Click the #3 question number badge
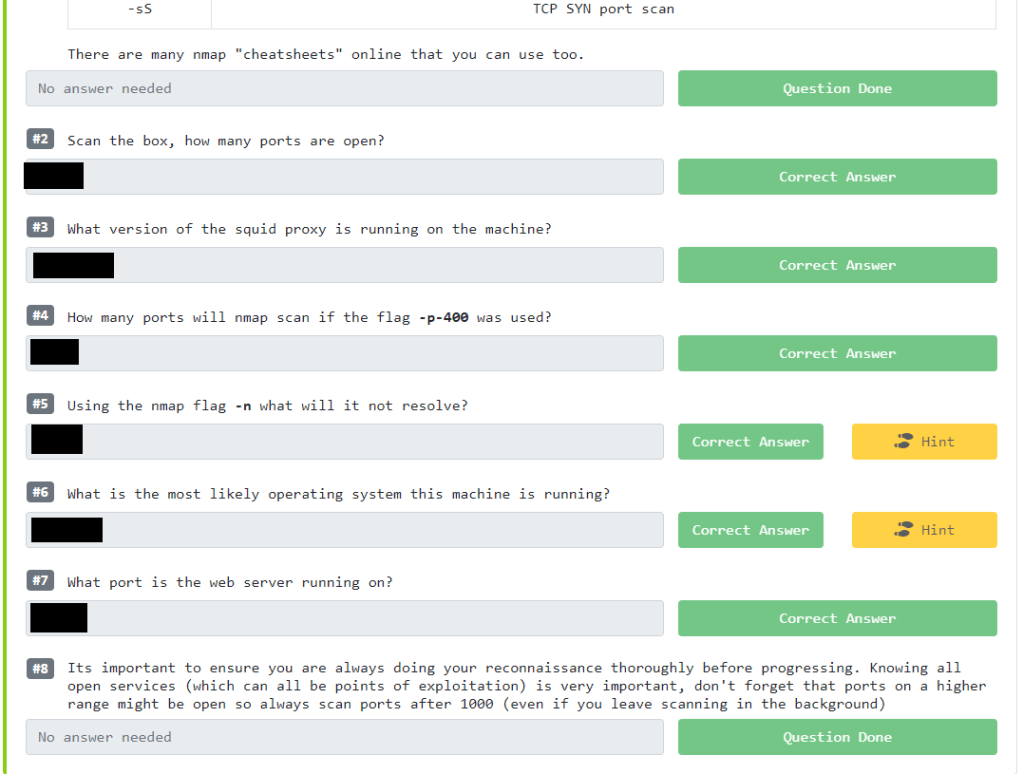The height and width of the screenshot is (774, 1023). [x=40, y=228]
